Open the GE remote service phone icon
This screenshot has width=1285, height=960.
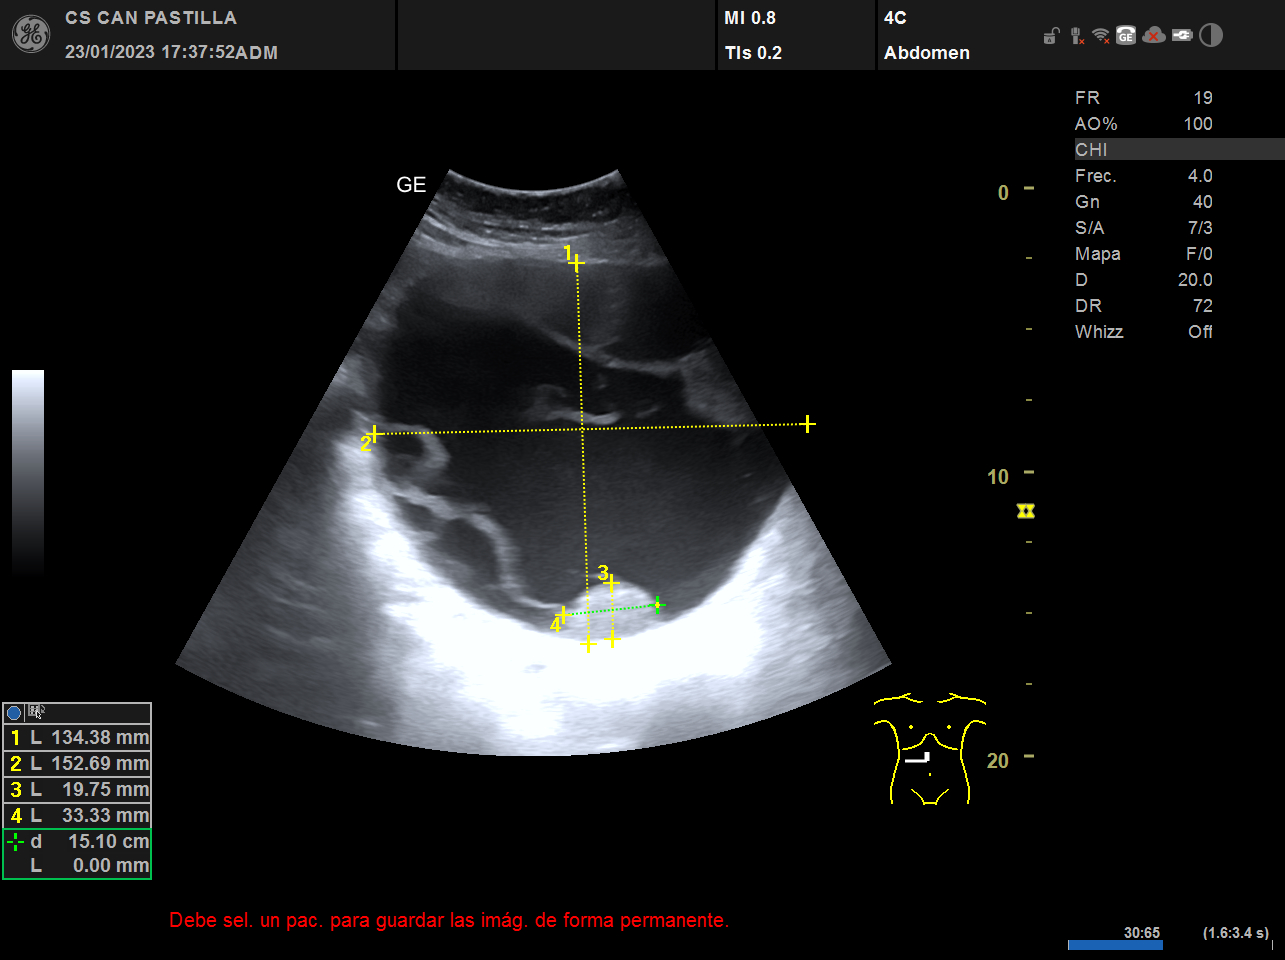click(x=1126, y=36)
